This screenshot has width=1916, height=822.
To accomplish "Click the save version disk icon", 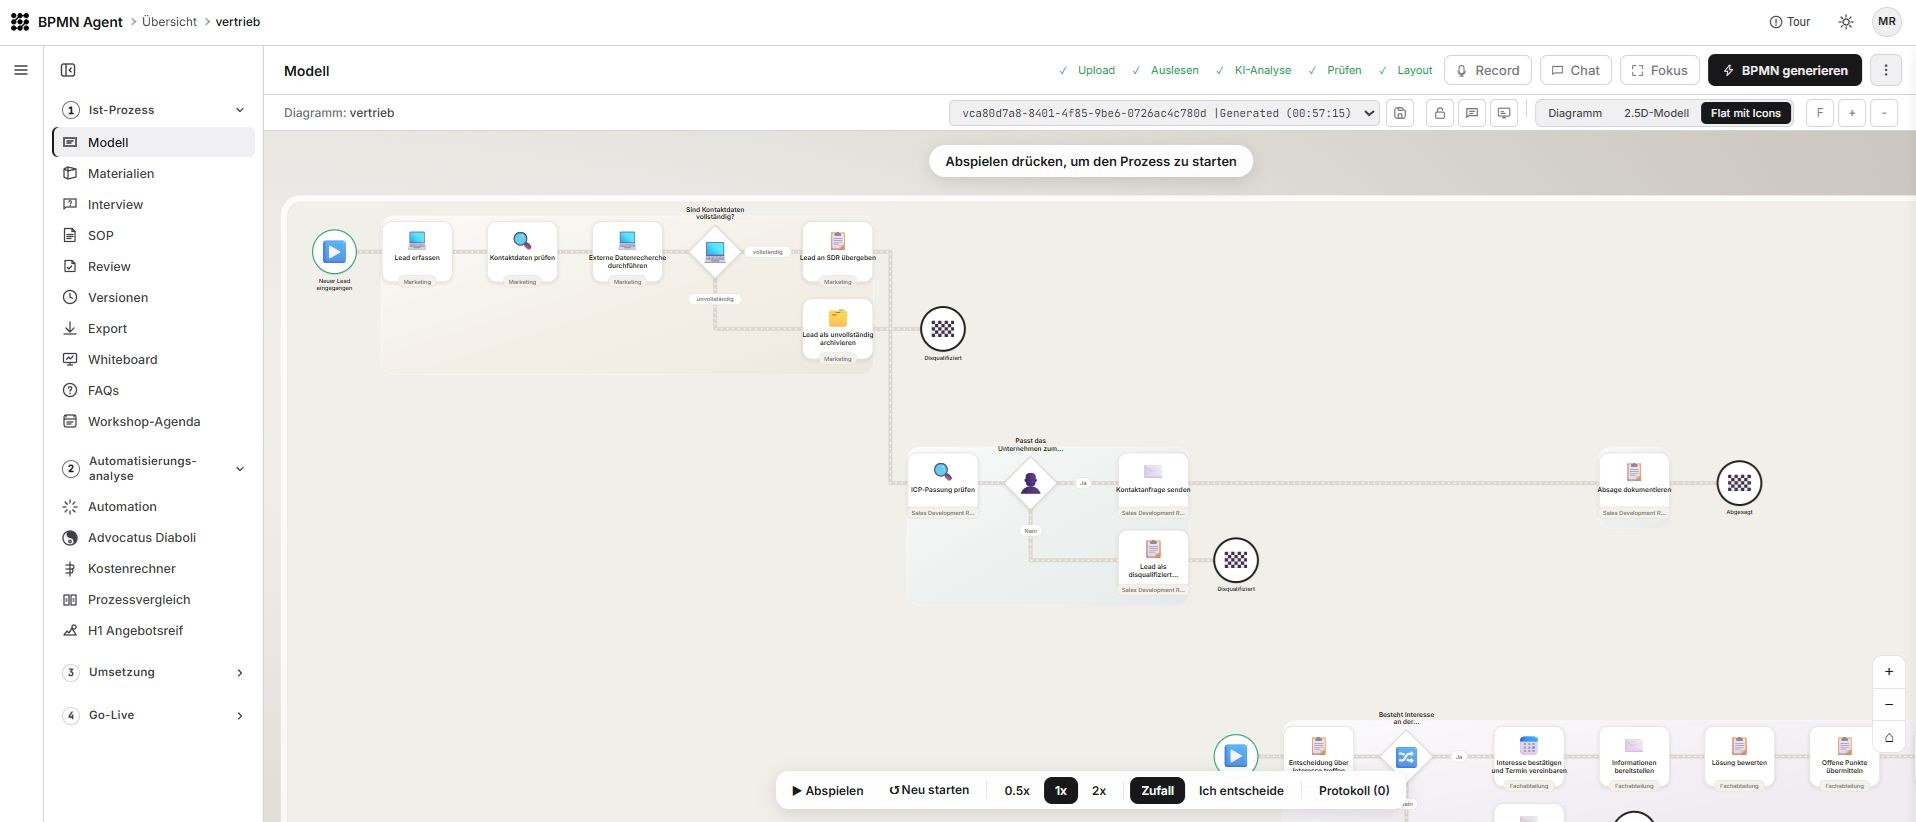I will (1400, 113).
